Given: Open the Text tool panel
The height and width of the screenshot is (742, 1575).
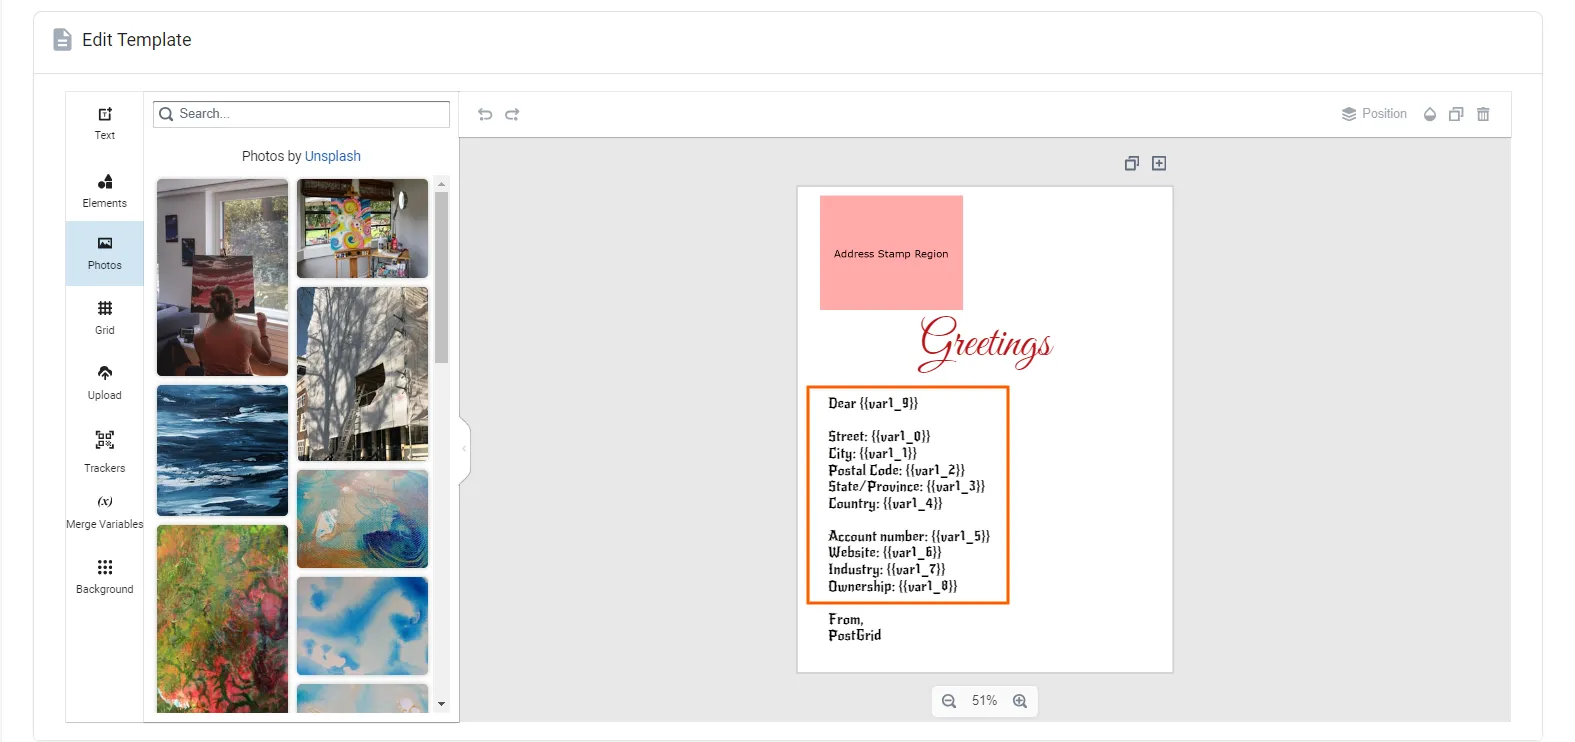Looking at the screenshot, I should (x=105, y=123).
